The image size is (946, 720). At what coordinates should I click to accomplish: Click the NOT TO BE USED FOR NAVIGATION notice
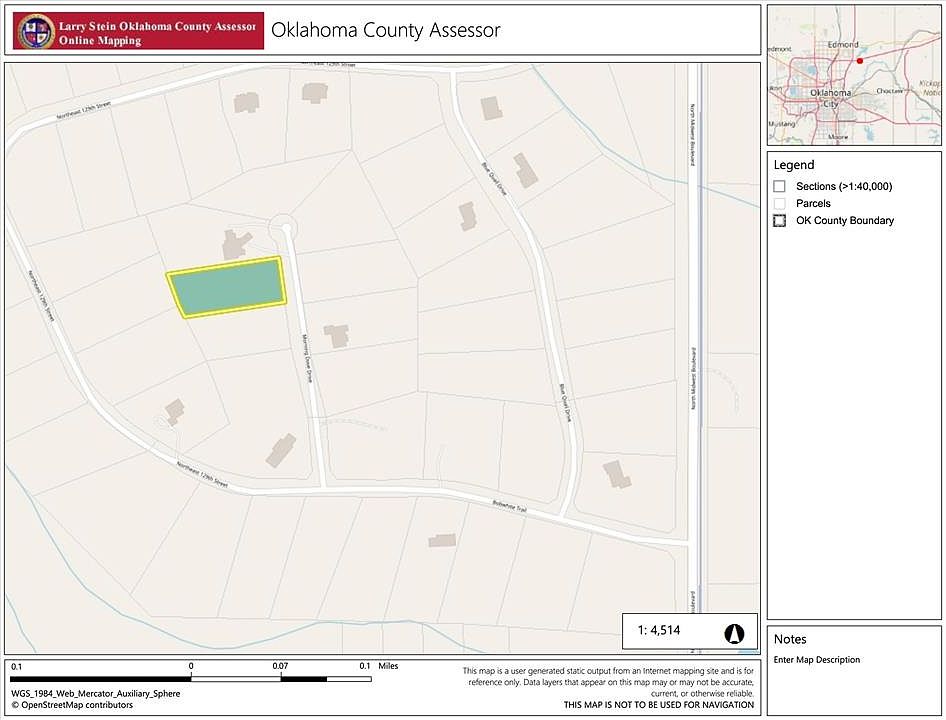pos(659,705)
